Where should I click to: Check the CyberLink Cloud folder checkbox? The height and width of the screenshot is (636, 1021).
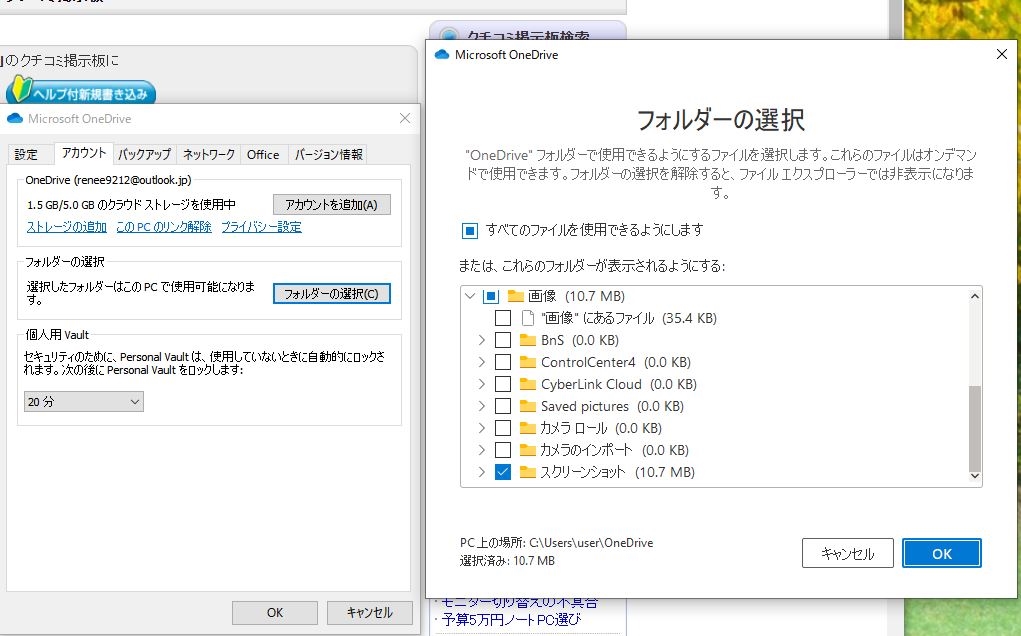(x=503, y=384)
